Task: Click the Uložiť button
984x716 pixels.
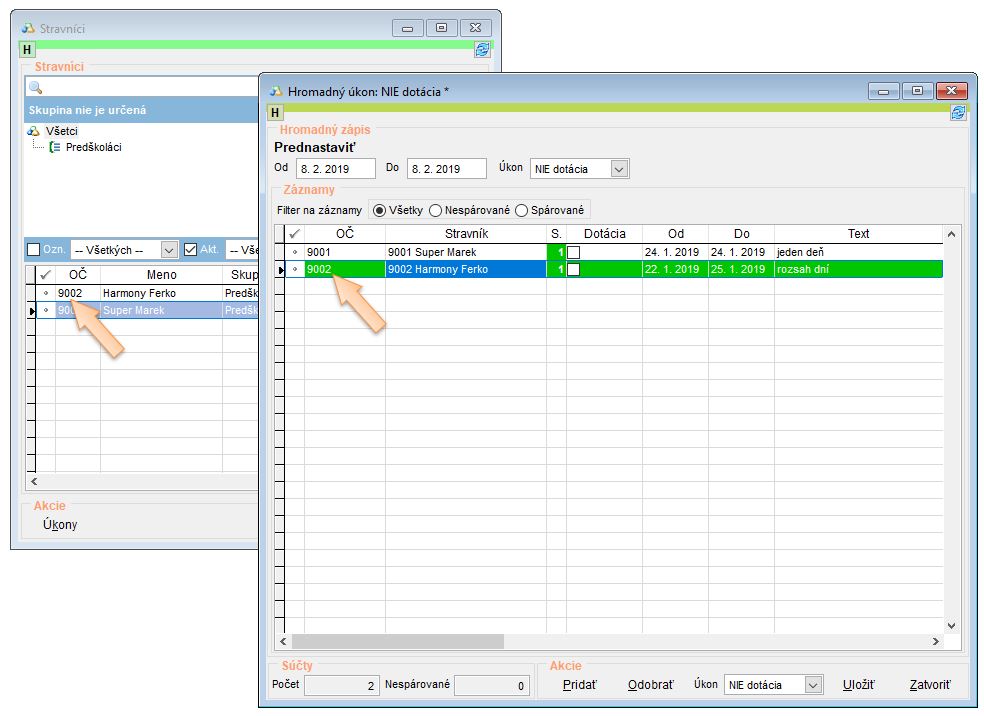Action: pyautogui.click(x=858, y=685)
